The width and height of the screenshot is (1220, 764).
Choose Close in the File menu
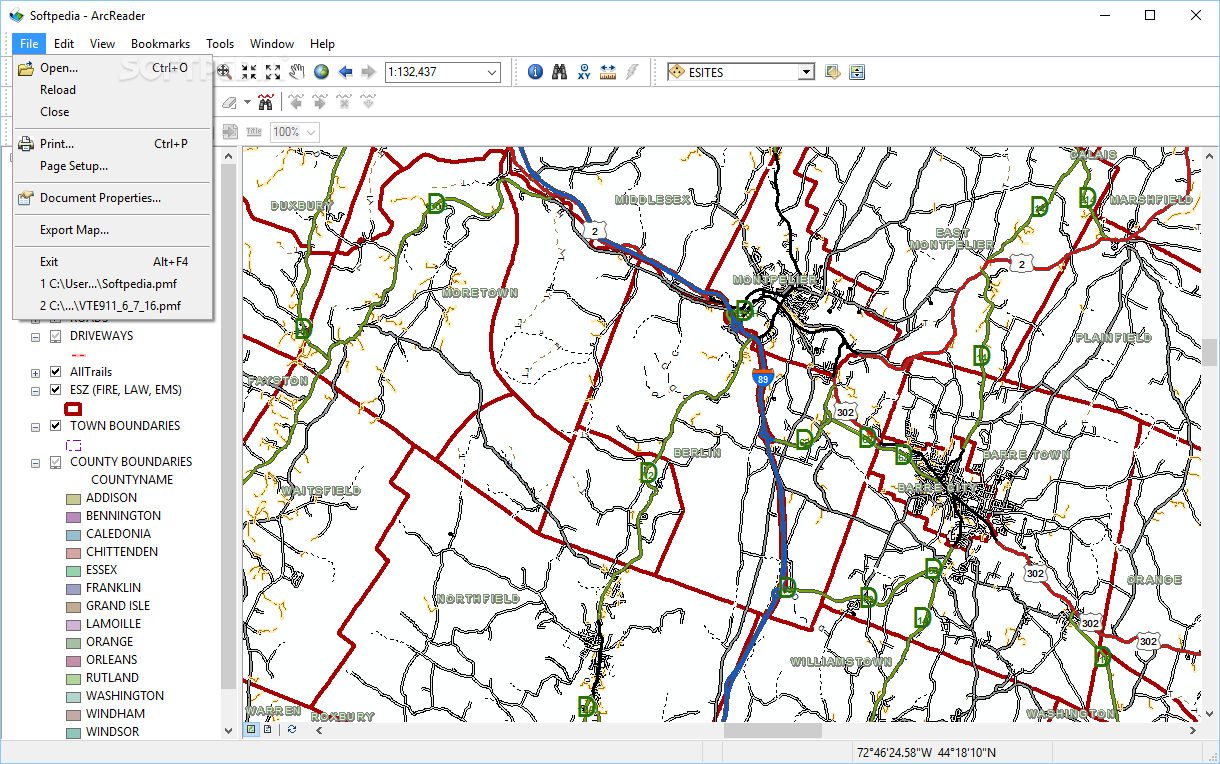coord(112,112)
